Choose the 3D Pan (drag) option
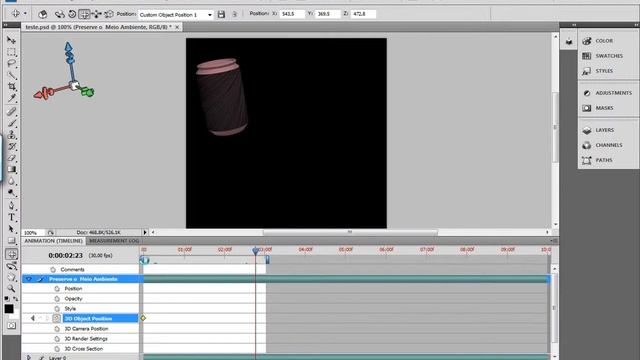This screenshot has width=640, height=360. pyautogui.click(x=84, y=14)
